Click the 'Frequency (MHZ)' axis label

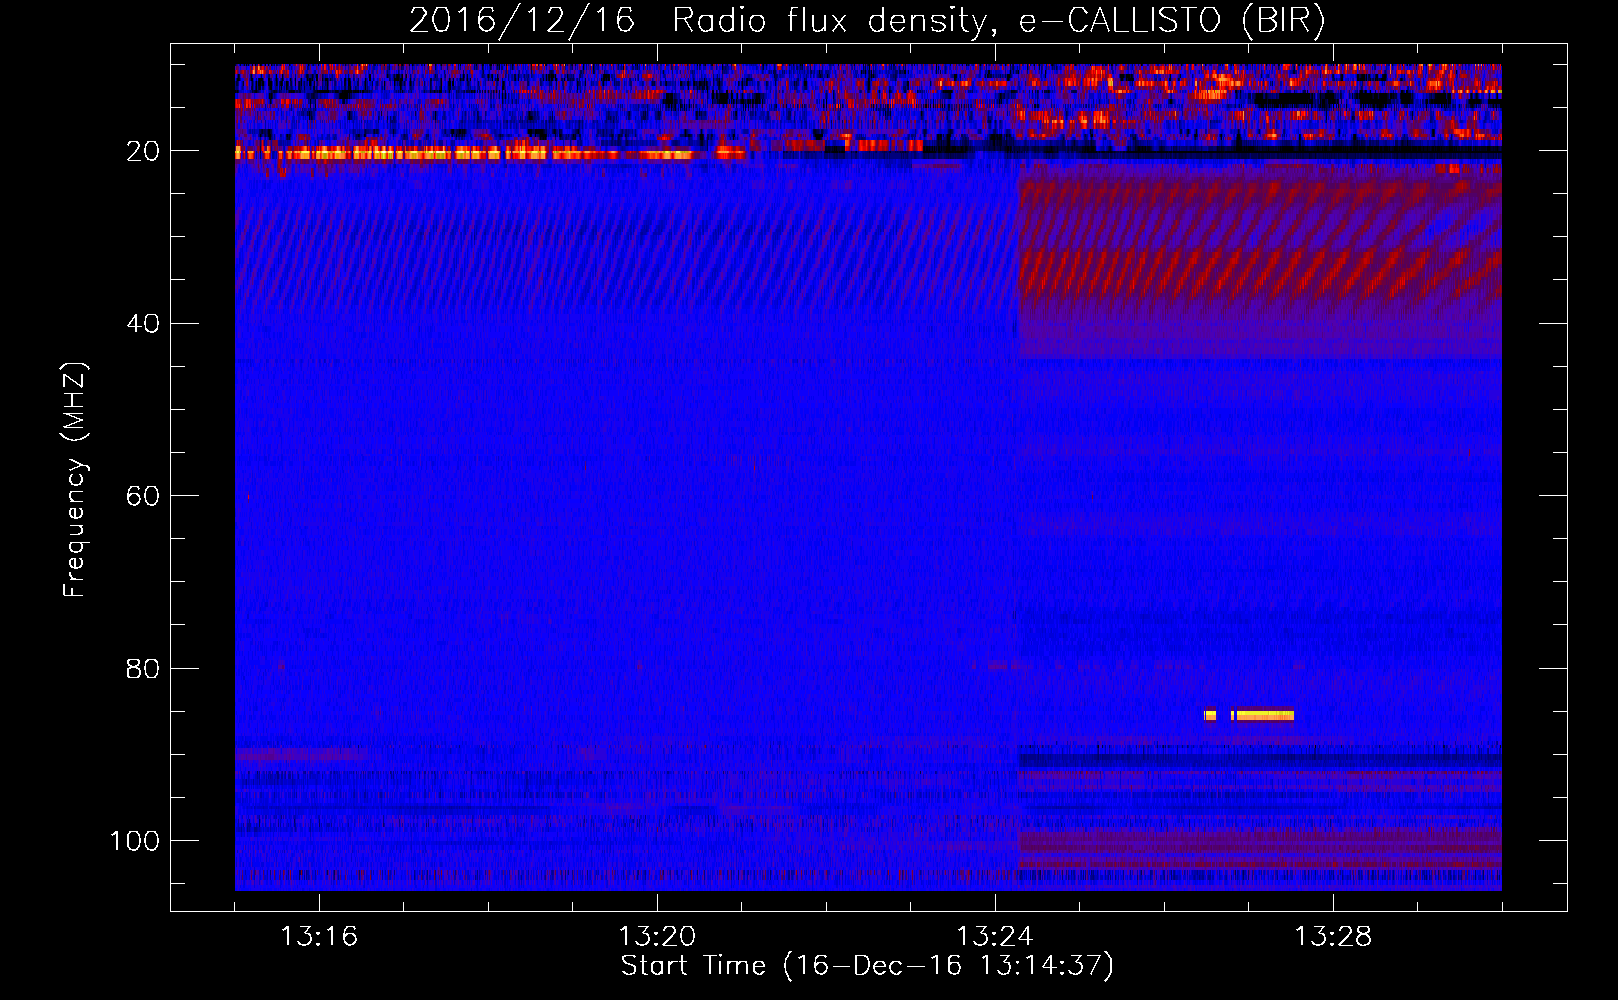[75, 480]
